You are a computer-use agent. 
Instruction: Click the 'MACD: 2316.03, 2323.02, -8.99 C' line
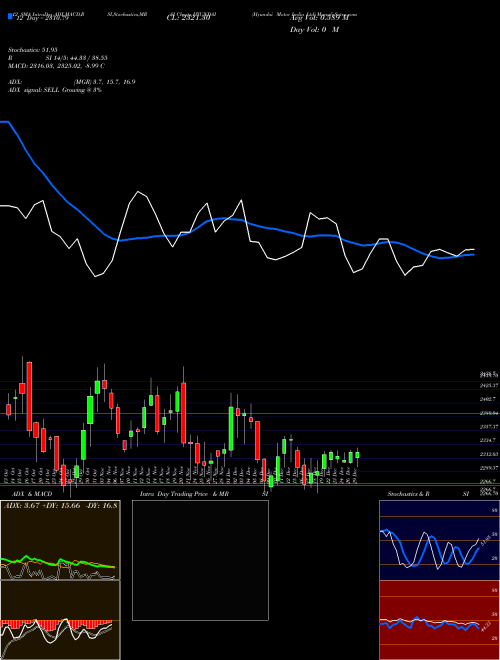(x=56, y=66)
